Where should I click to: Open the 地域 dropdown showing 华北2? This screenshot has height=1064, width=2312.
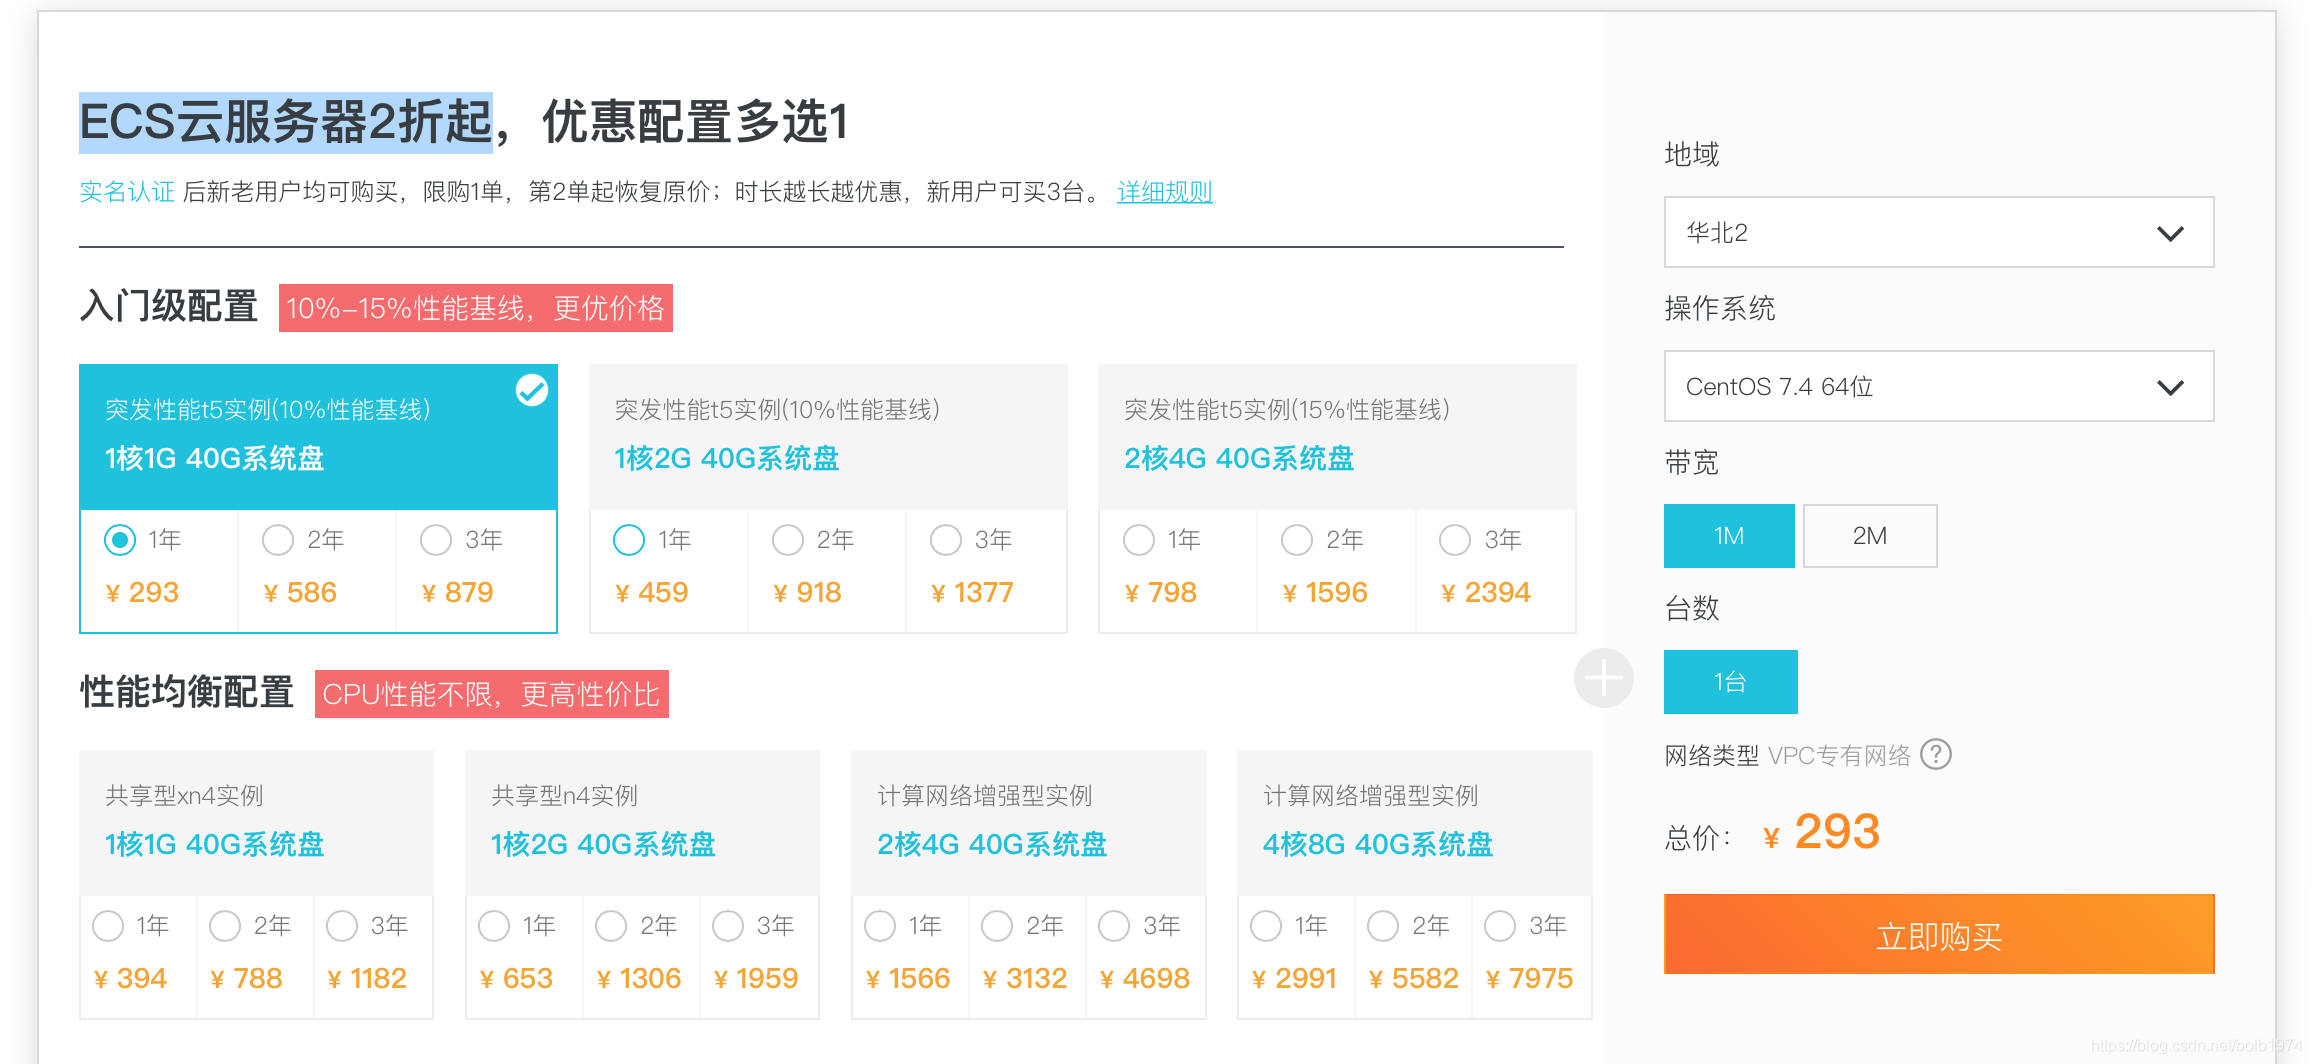[1938, 232]
